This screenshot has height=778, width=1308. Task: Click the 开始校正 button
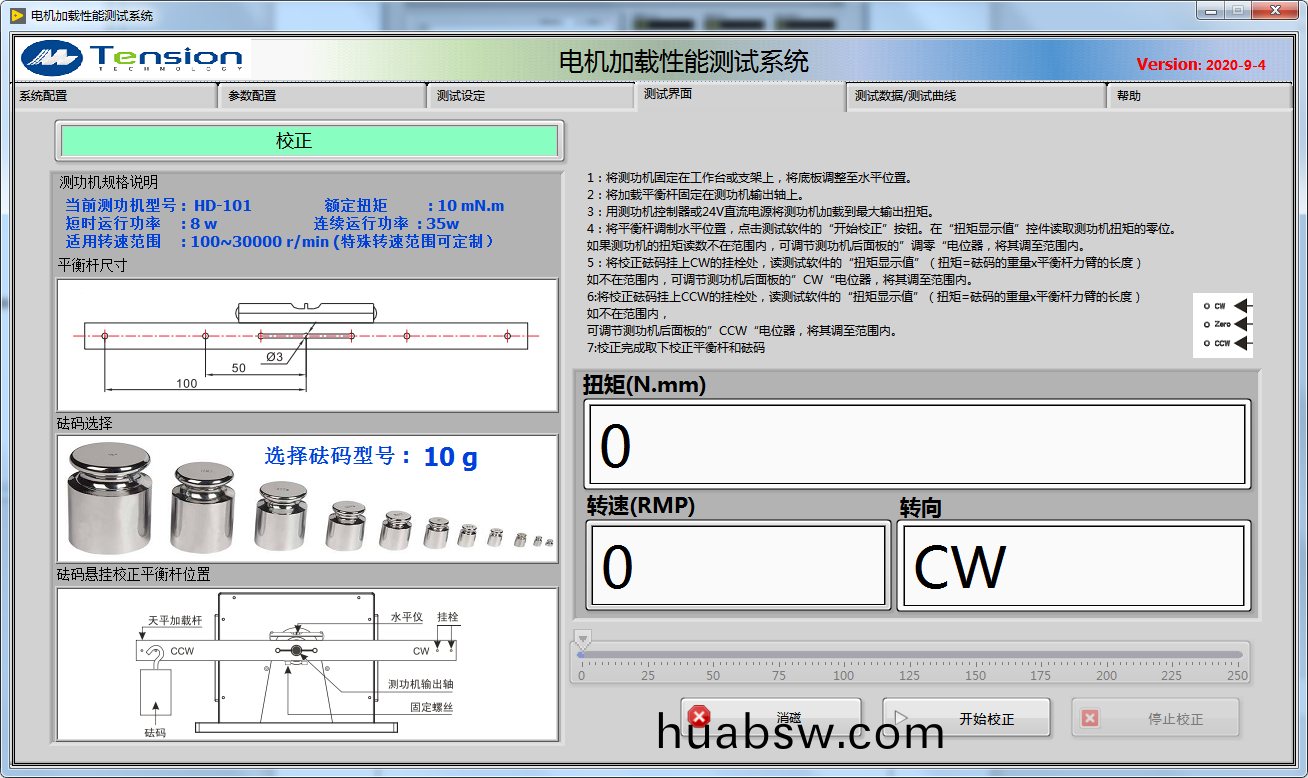966,718
